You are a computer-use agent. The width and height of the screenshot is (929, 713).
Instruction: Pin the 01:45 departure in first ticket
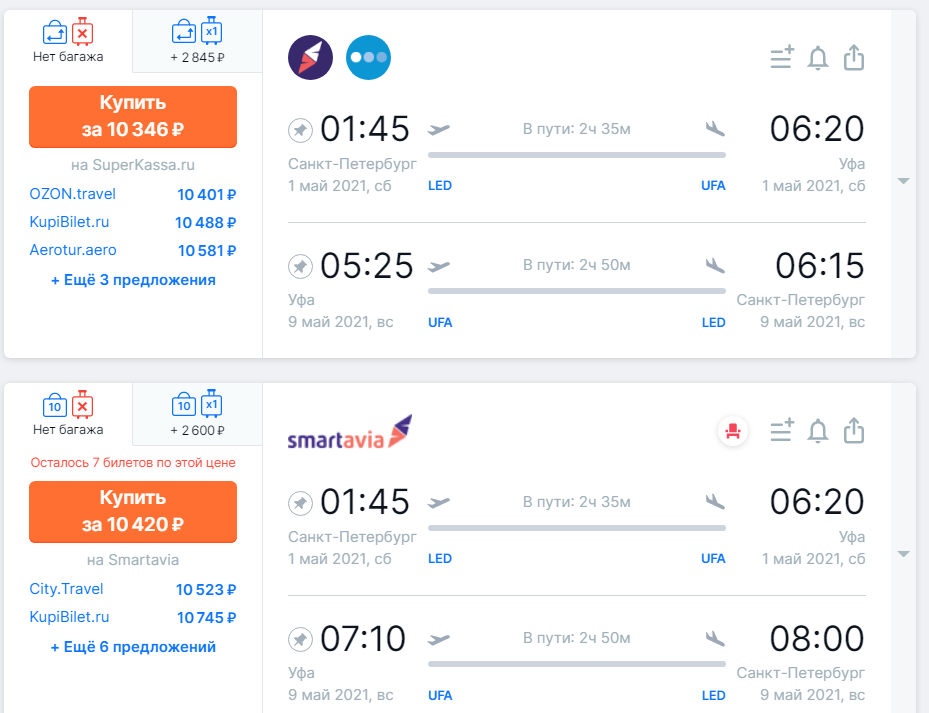[x=300, y=130]
